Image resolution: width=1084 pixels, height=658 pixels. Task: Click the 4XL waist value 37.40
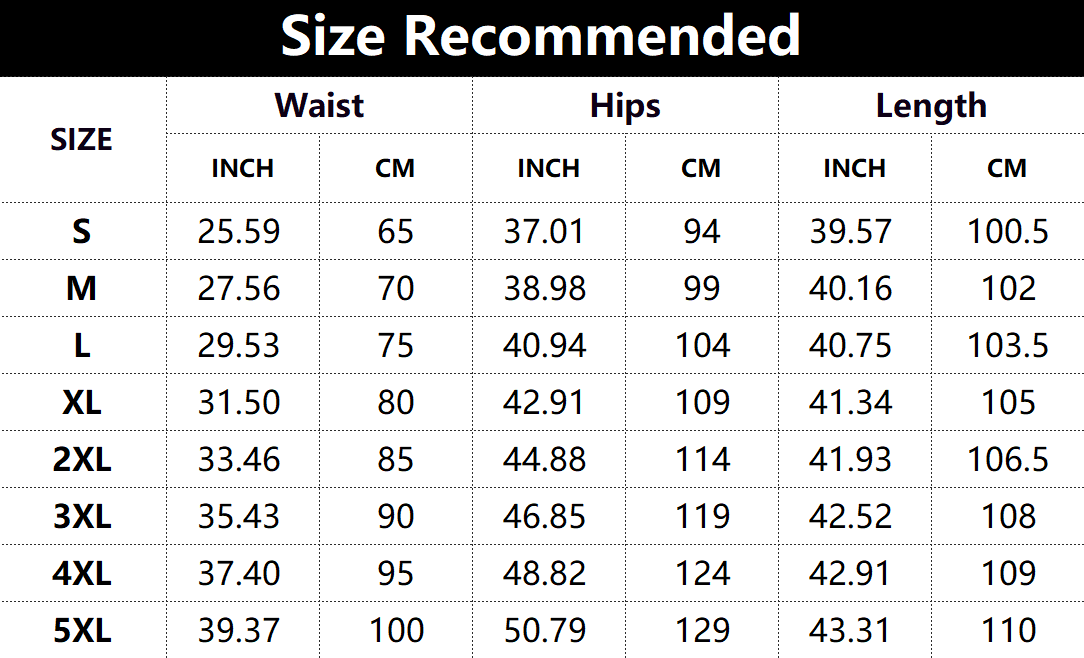[239, 574]
